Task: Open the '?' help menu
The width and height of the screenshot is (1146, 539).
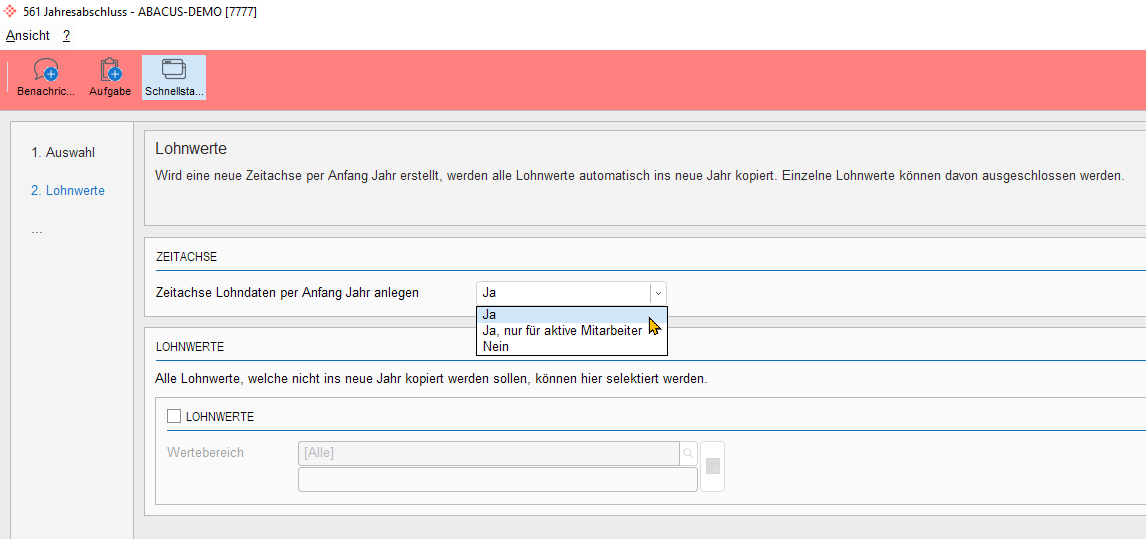Action: tap(66, 35)
